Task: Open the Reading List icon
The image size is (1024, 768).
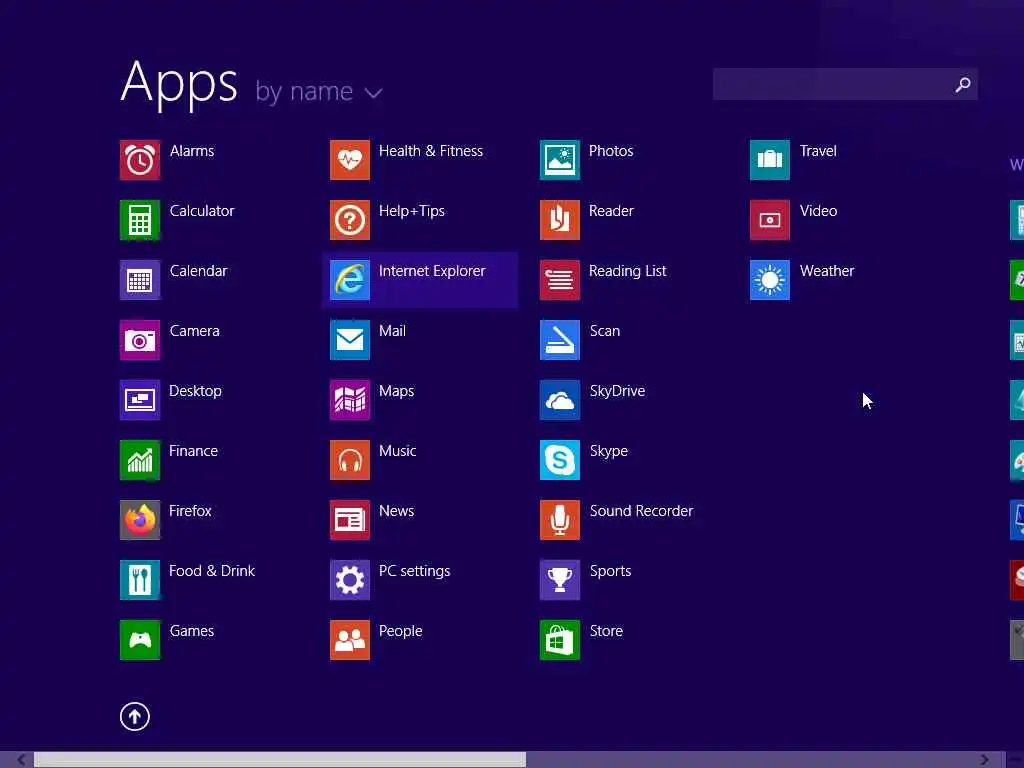Action: 560,280
